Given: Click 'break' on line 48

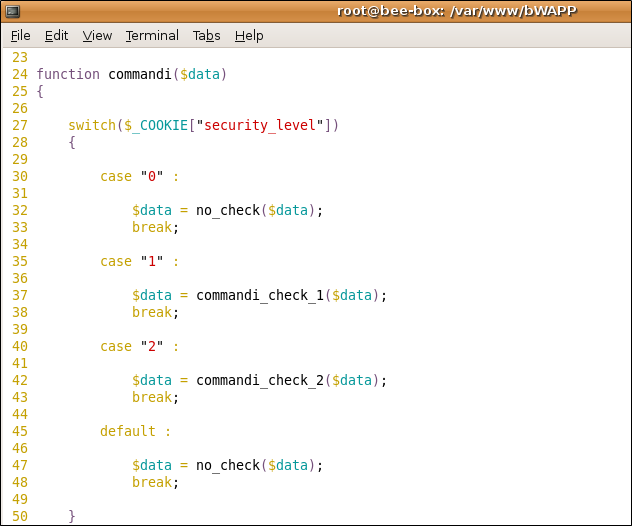Looking at the screenshot, I should (x=152, y=482).
